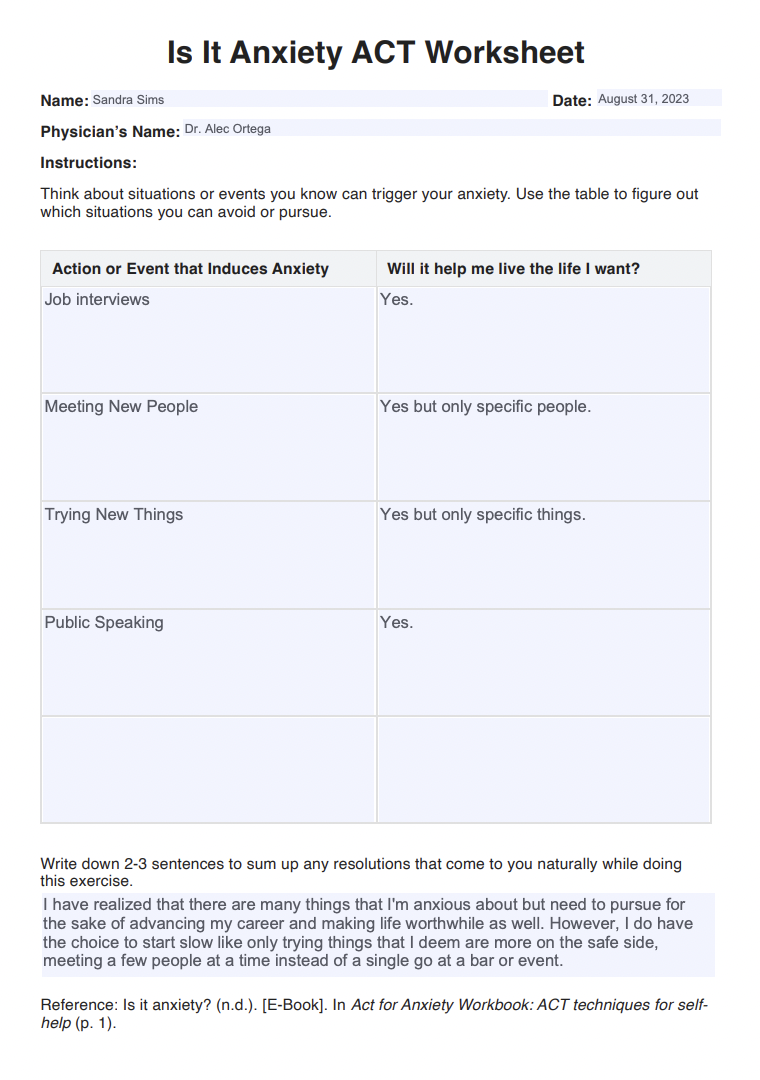Click the 'Public Speaking' table cell

208,662
